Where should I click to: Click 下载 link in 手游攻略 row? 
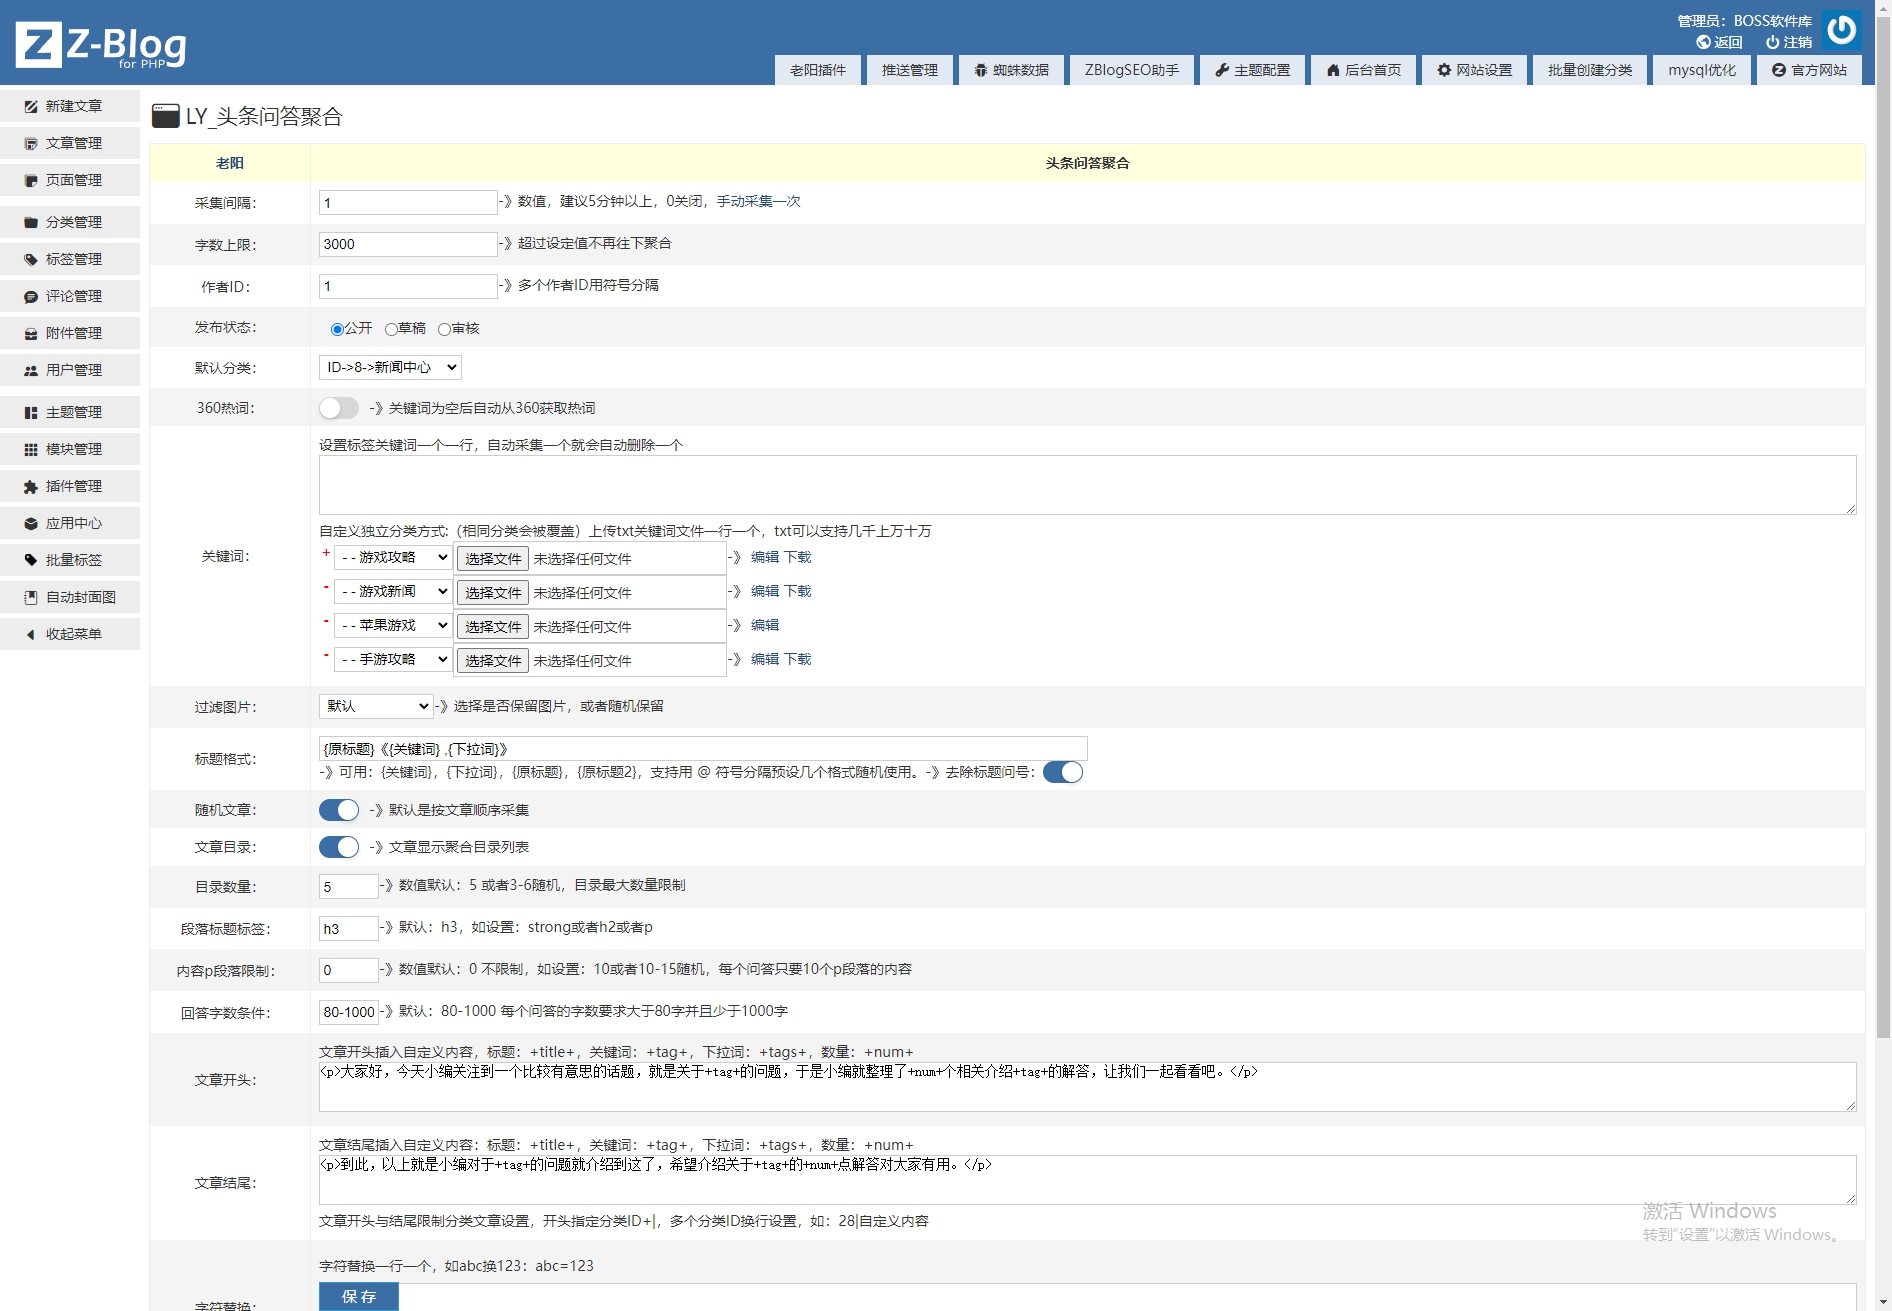(797, 659)
